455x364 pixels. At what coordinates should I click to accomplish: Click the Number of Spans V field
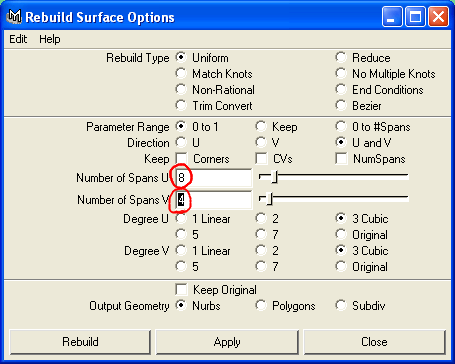214,200
